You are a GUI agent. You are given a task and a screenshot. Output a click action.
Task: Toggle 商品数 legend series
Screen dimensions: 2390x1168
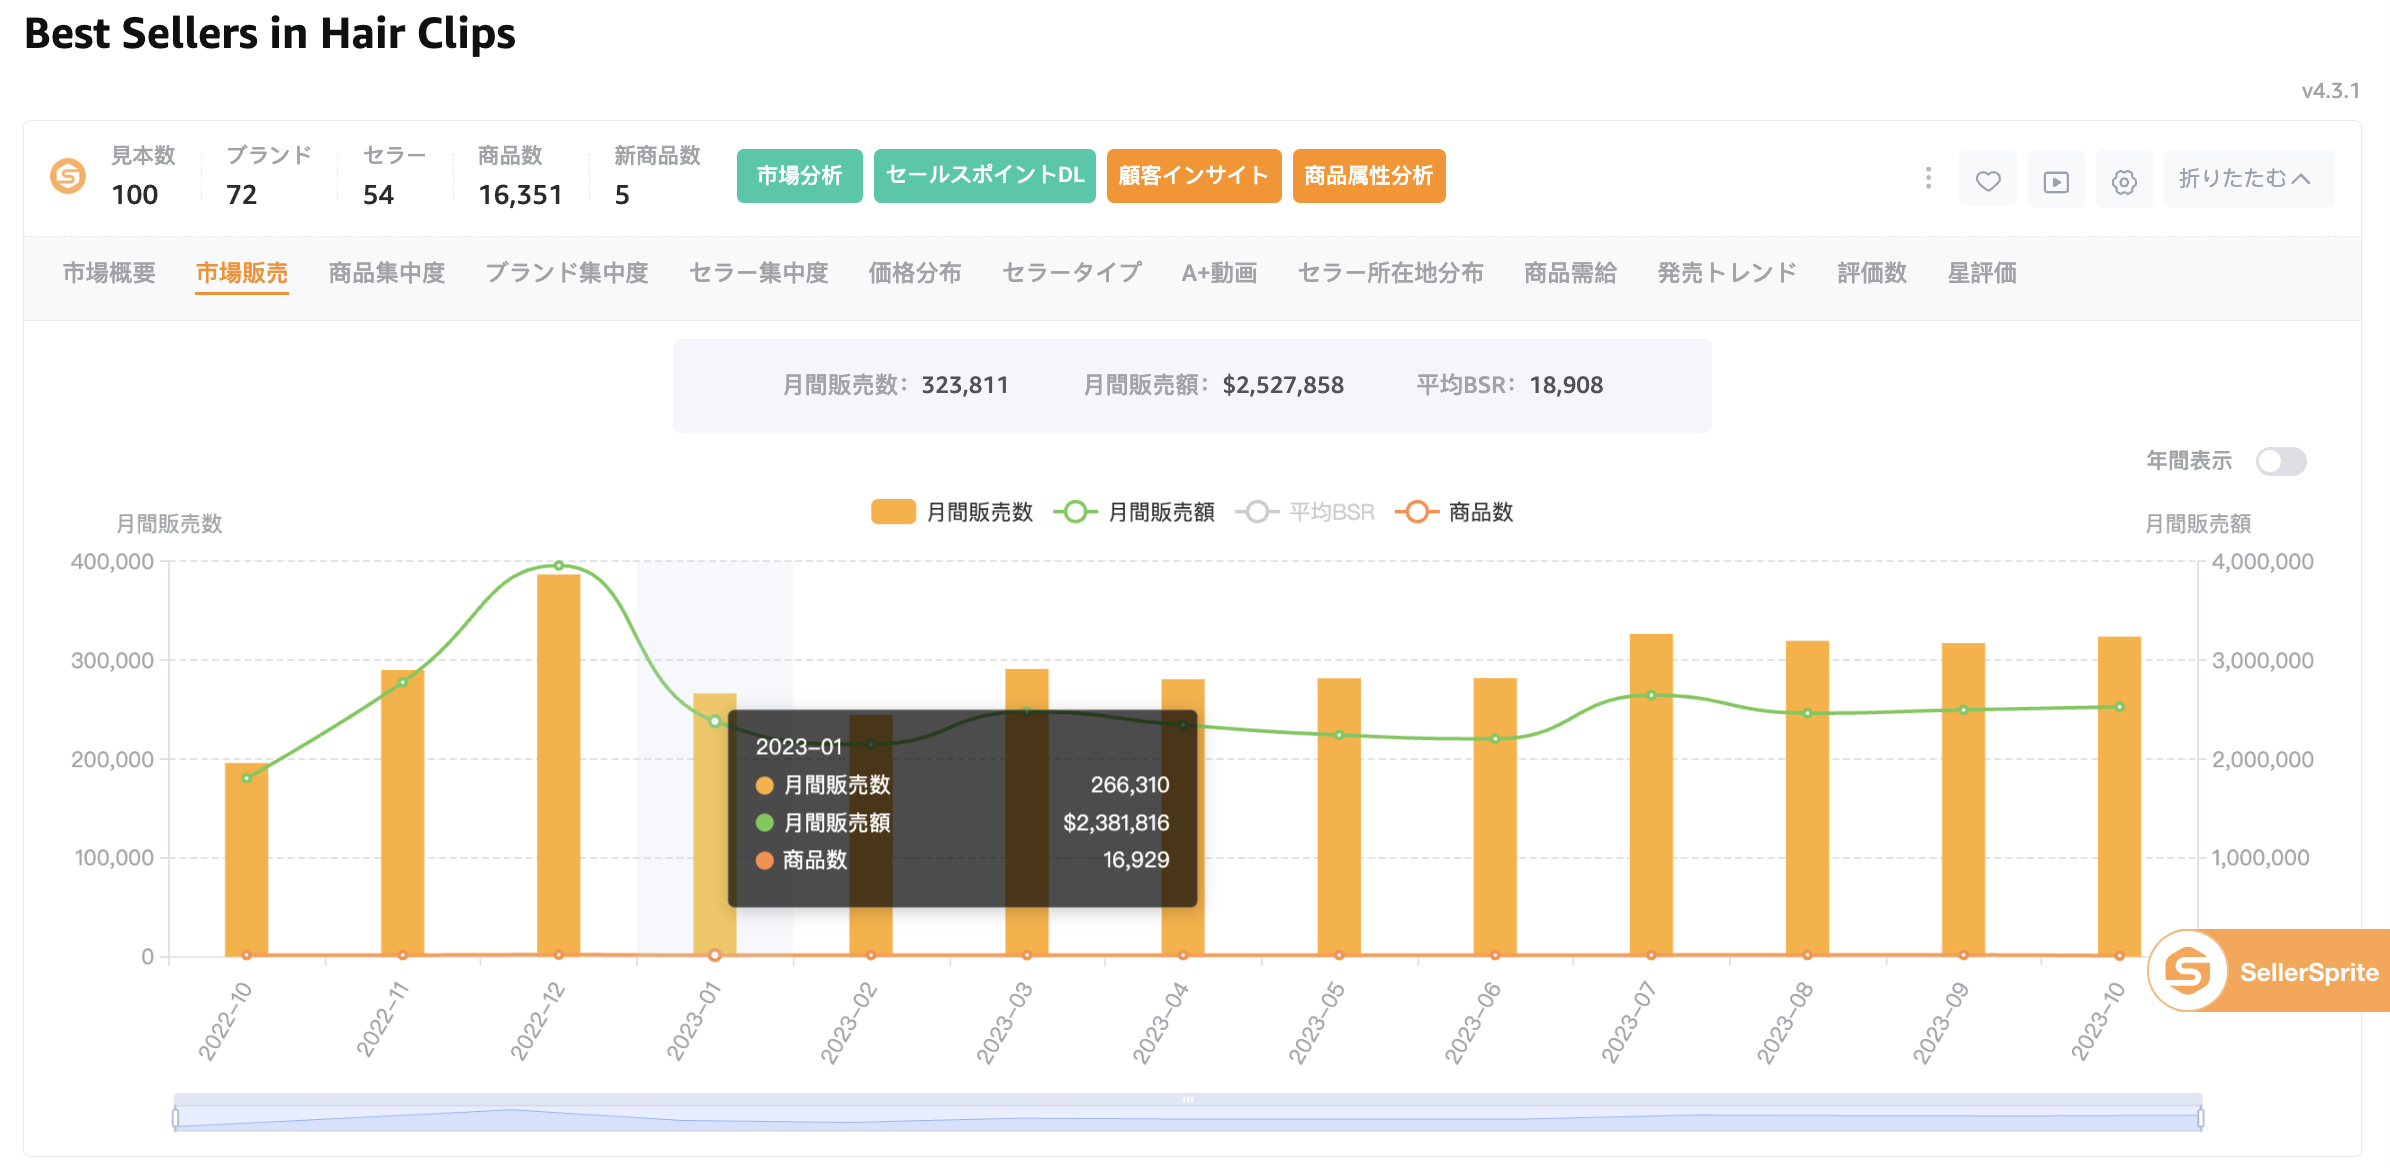1454,512
